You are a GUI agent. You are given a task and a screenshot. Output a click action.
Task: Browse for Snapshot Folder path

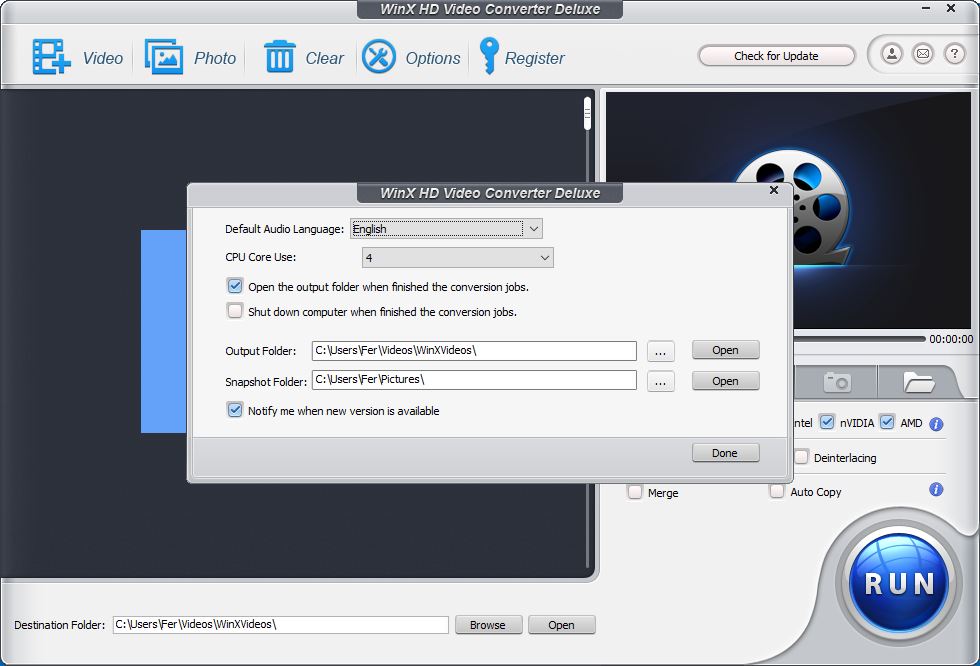(661, 381)
